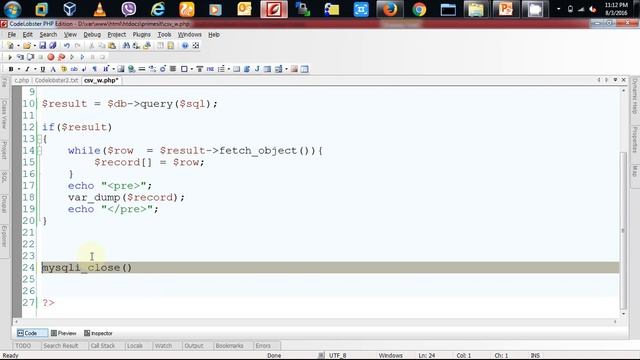Click the Paste clipboard icon
Image resolution: width=640 pixels, height=360 pixels.
112,46
